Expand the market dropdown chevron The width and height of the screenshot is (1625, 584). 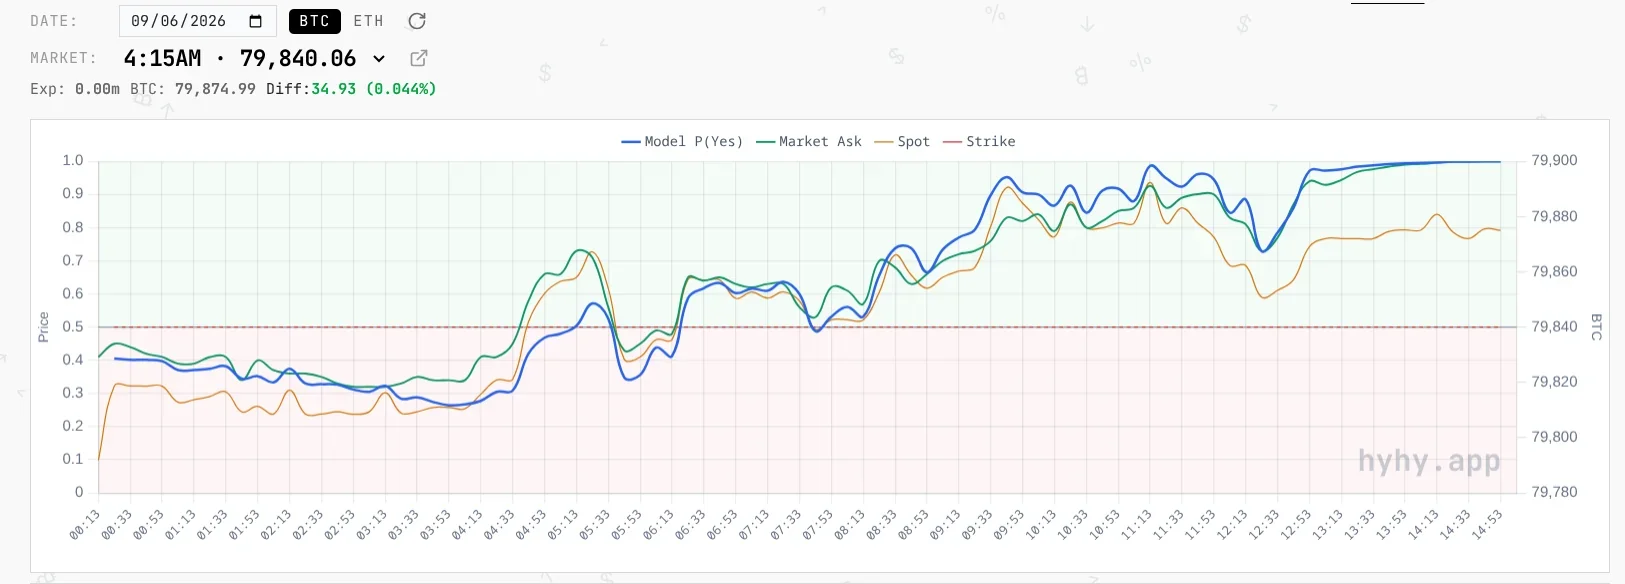pyautogui.click(x=379, y=58)
